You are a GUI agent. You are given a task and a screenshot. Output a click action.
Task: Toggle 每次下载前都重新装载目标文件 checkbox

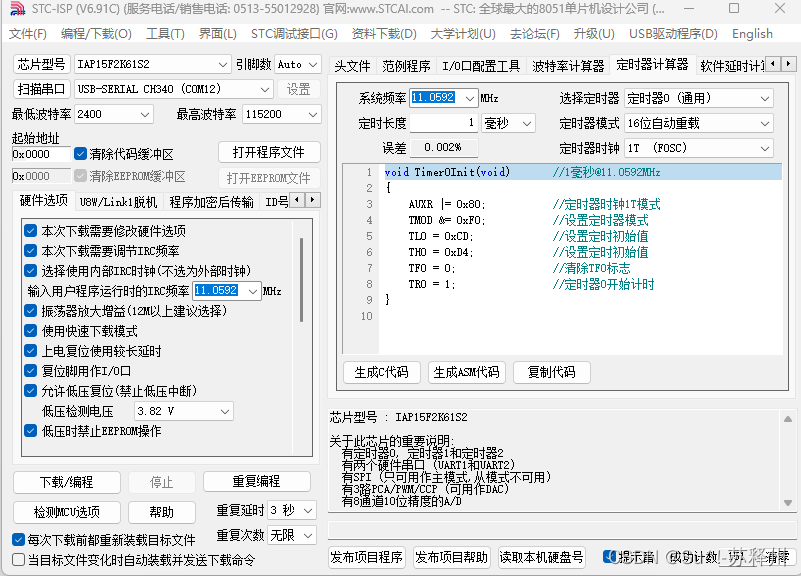[x=18, y=540]
